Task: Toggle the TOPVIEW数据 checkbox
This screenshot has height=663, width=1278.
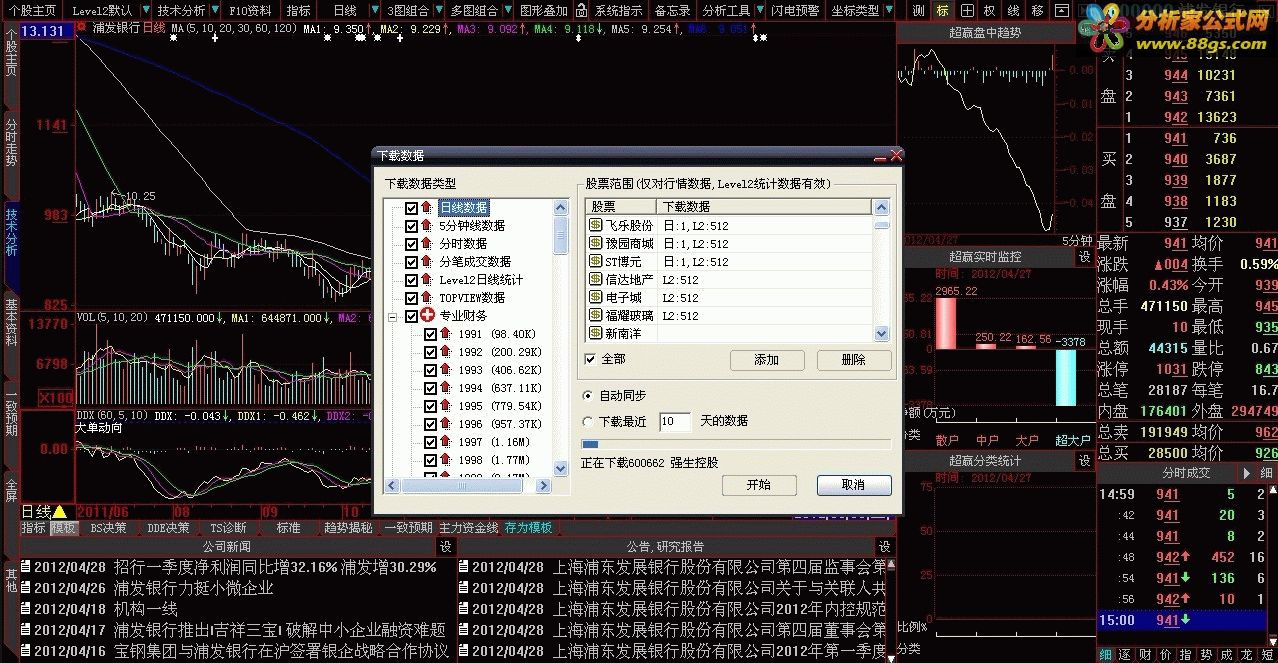Action: (411, 298)
